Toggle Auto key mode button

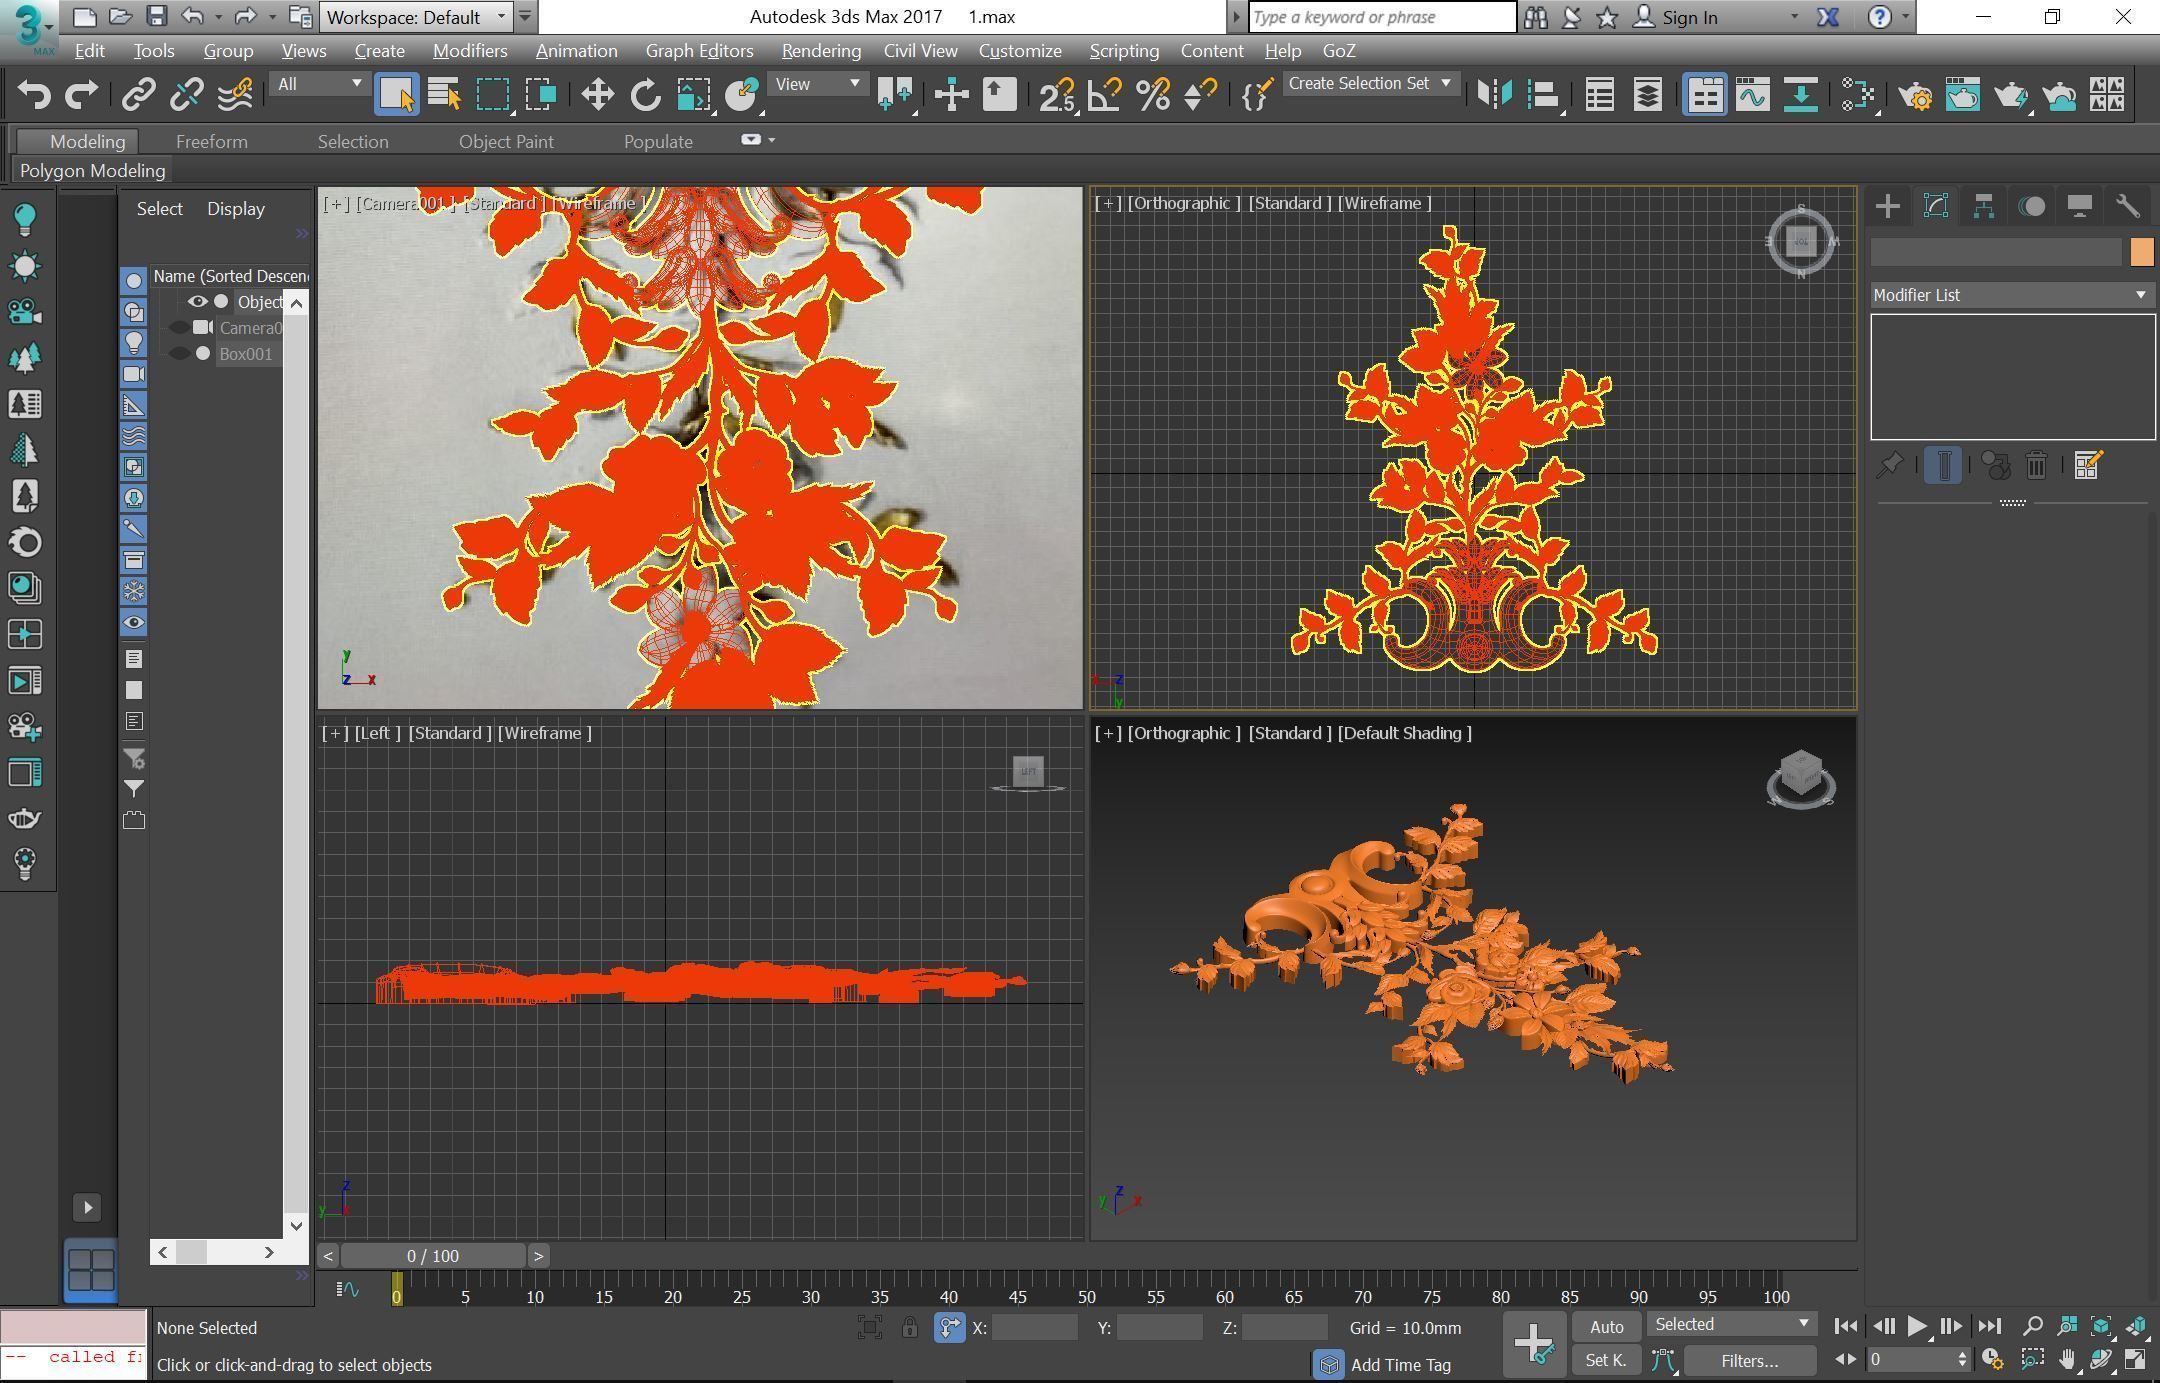pos(1606,1327)
